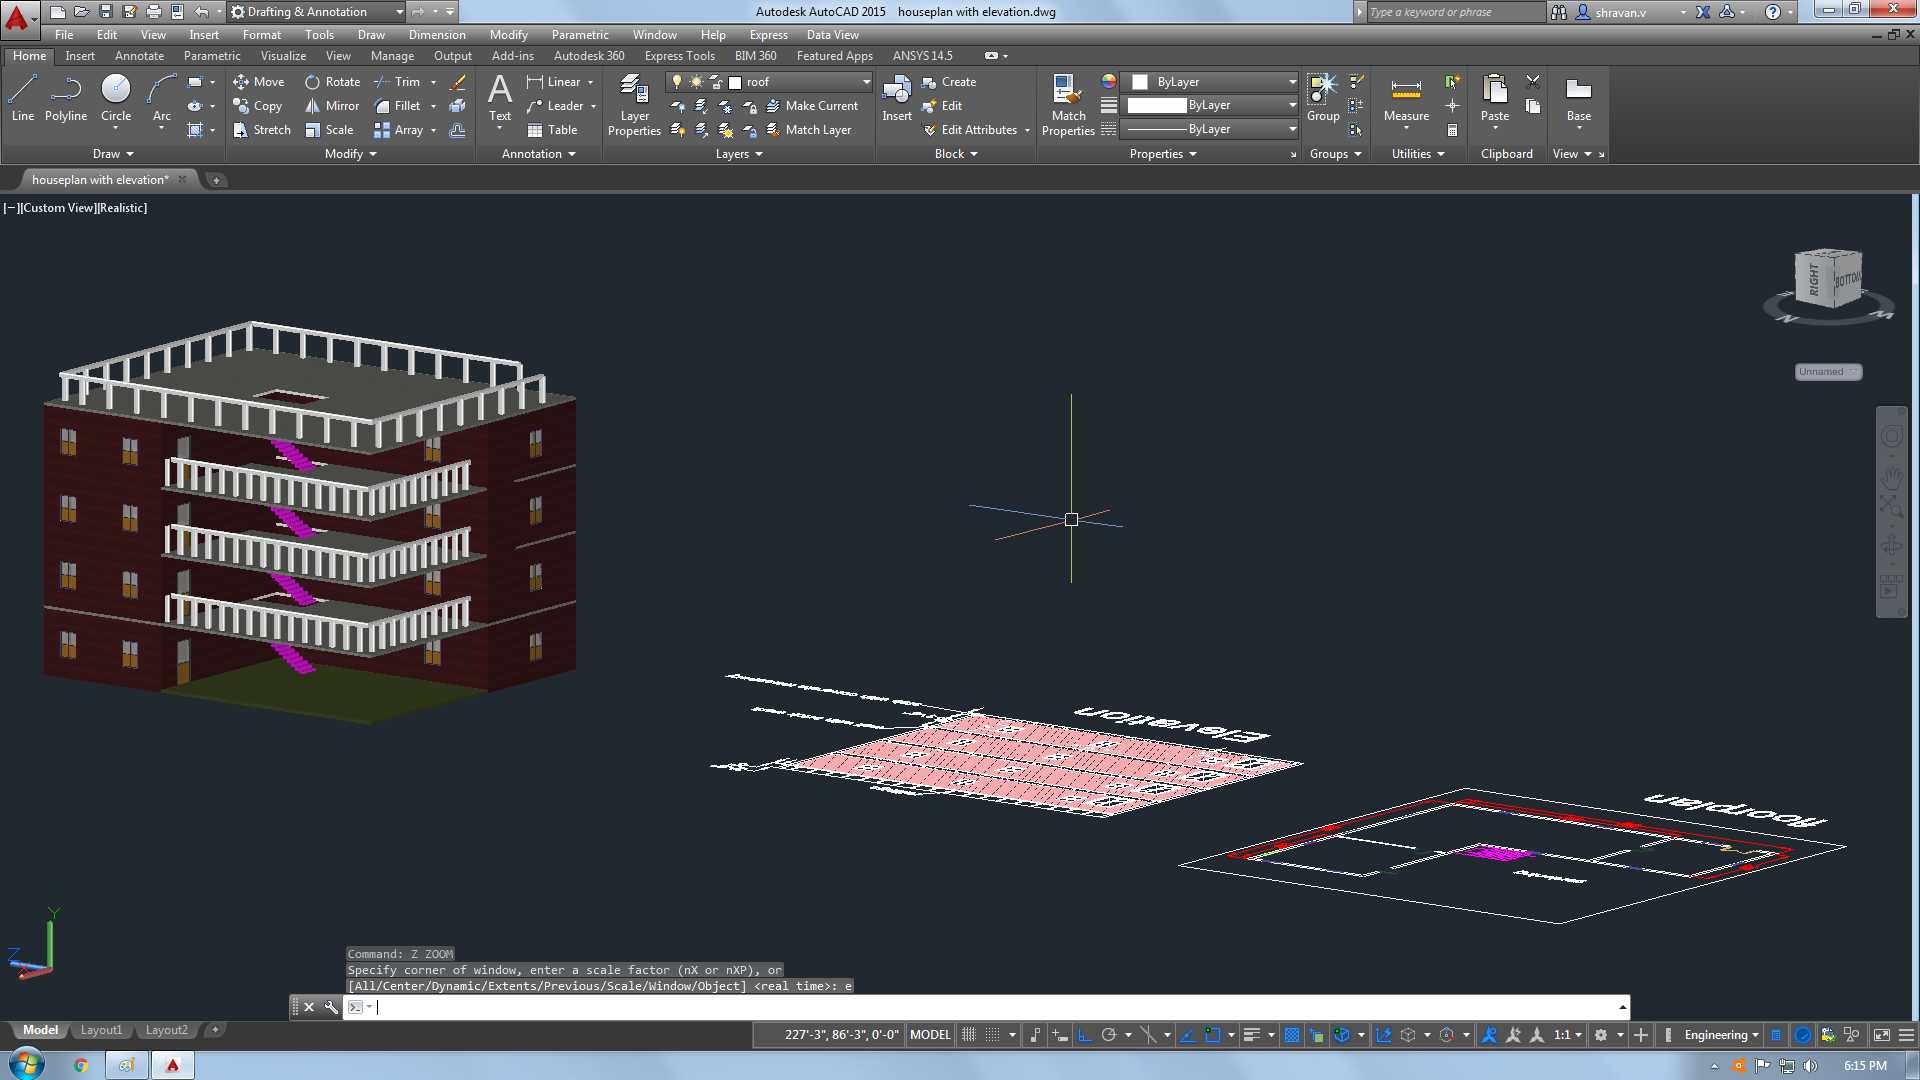This screenshot has height=1080, width=1920.
Task: Toggle ortho mode in status bar
Action: [1084, 1035]
